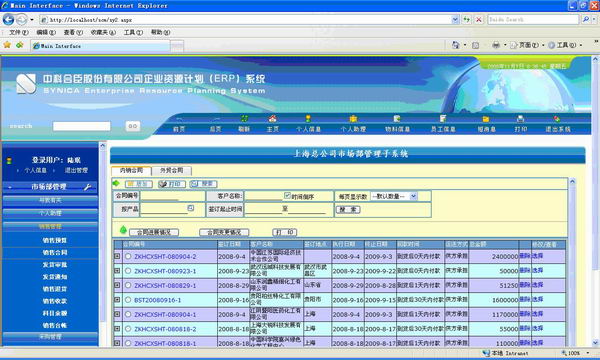600x360 pixels.
Task: Click the 打印 printer icon in nav bar
Action: pyautogui.click(x=520, y=119)
